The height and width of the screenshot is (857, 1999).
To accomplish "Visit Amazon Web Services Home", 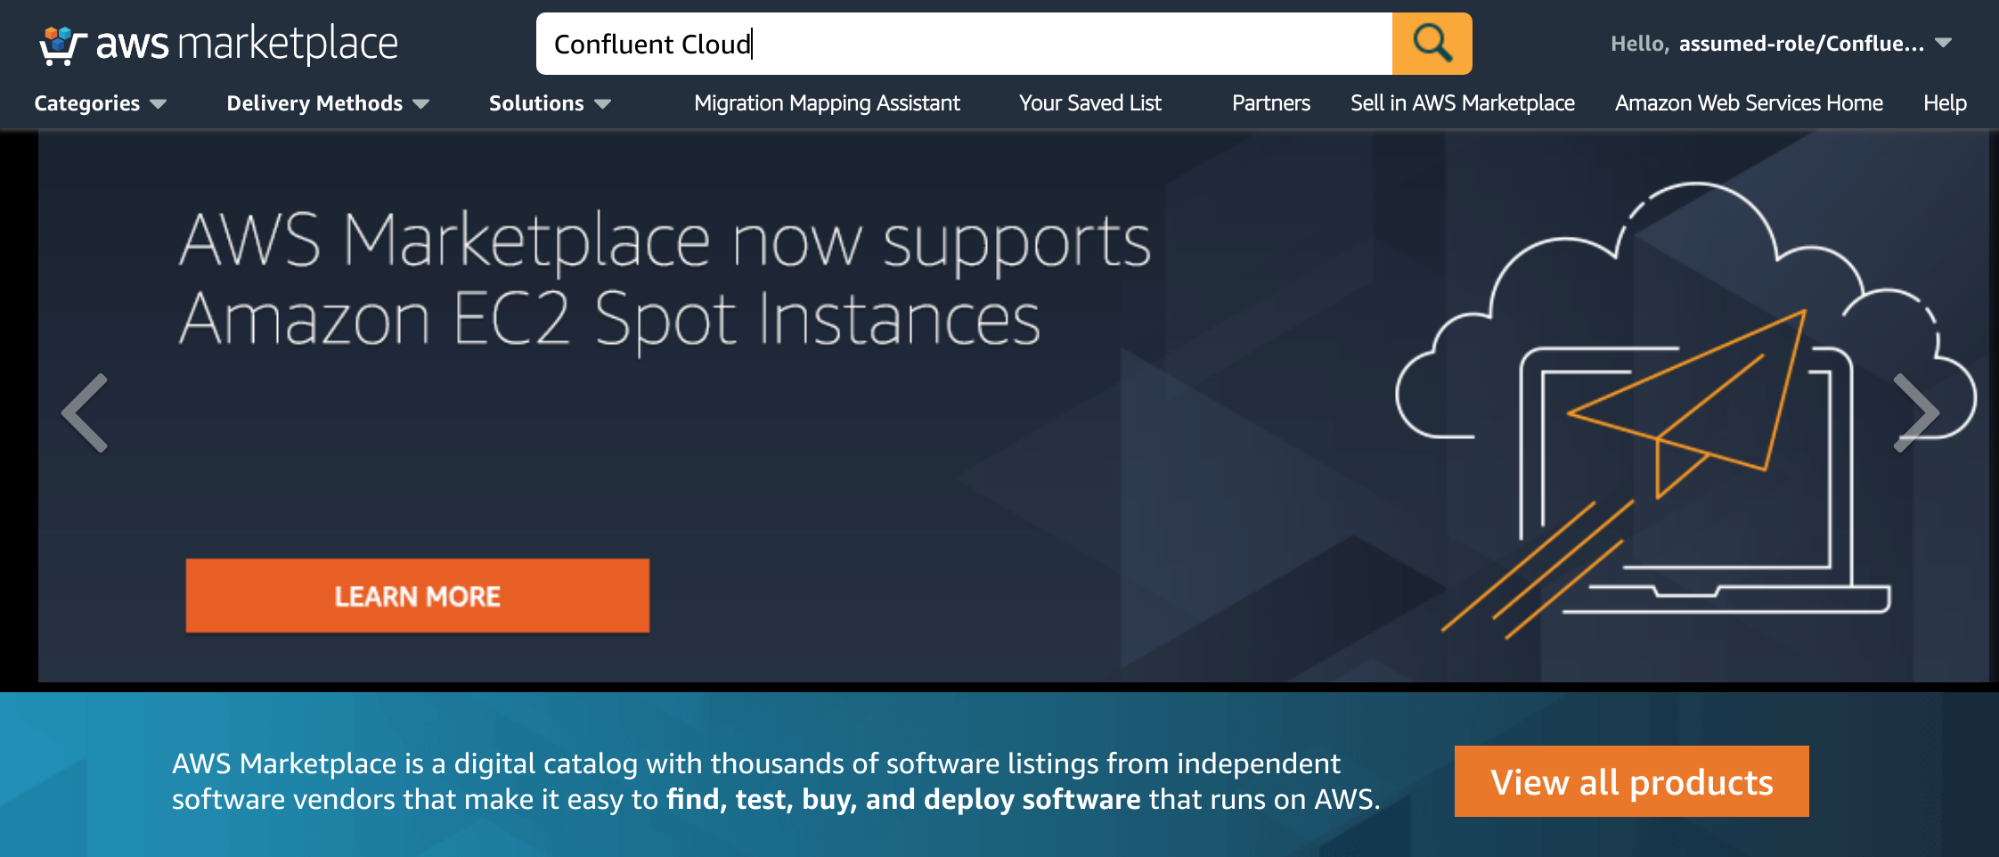I will pyautogui.click(x=1749, y=103).
